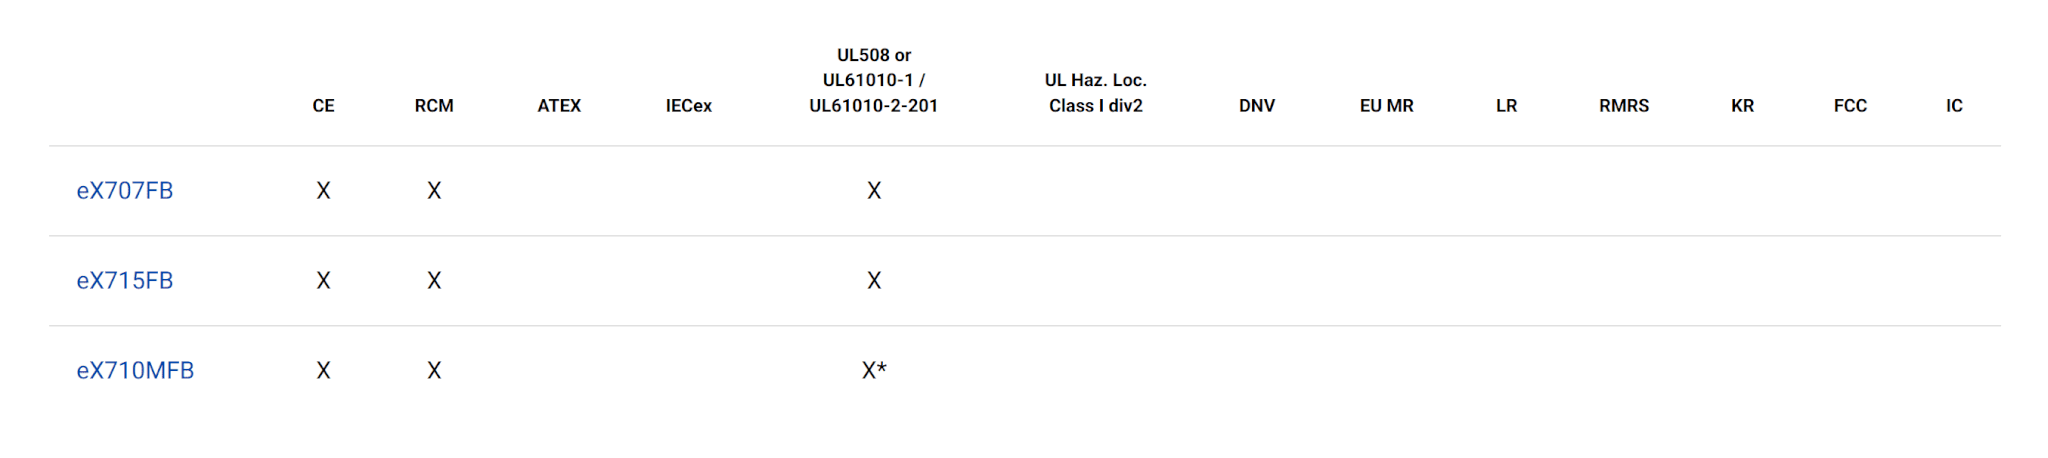The image size is (2048, 458).
Task: Click the UL508 mark cell for eX707FB
Action: 874,191
